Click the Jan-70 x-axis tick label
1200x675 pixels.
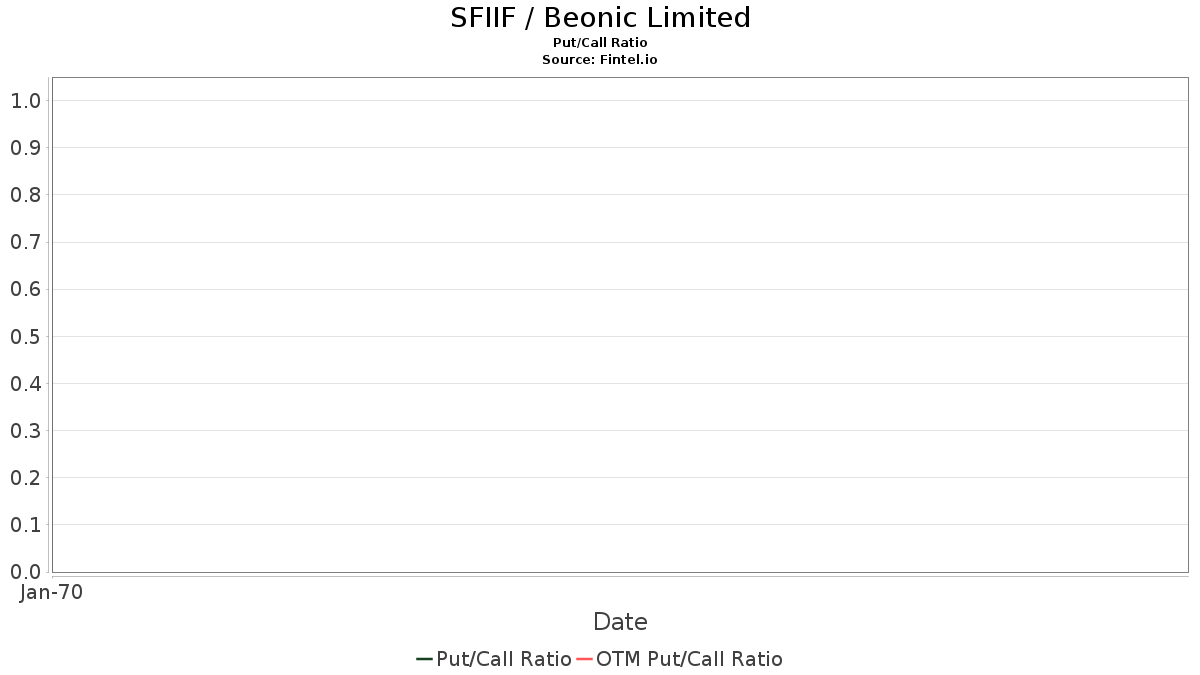click(x=51, y=592)
